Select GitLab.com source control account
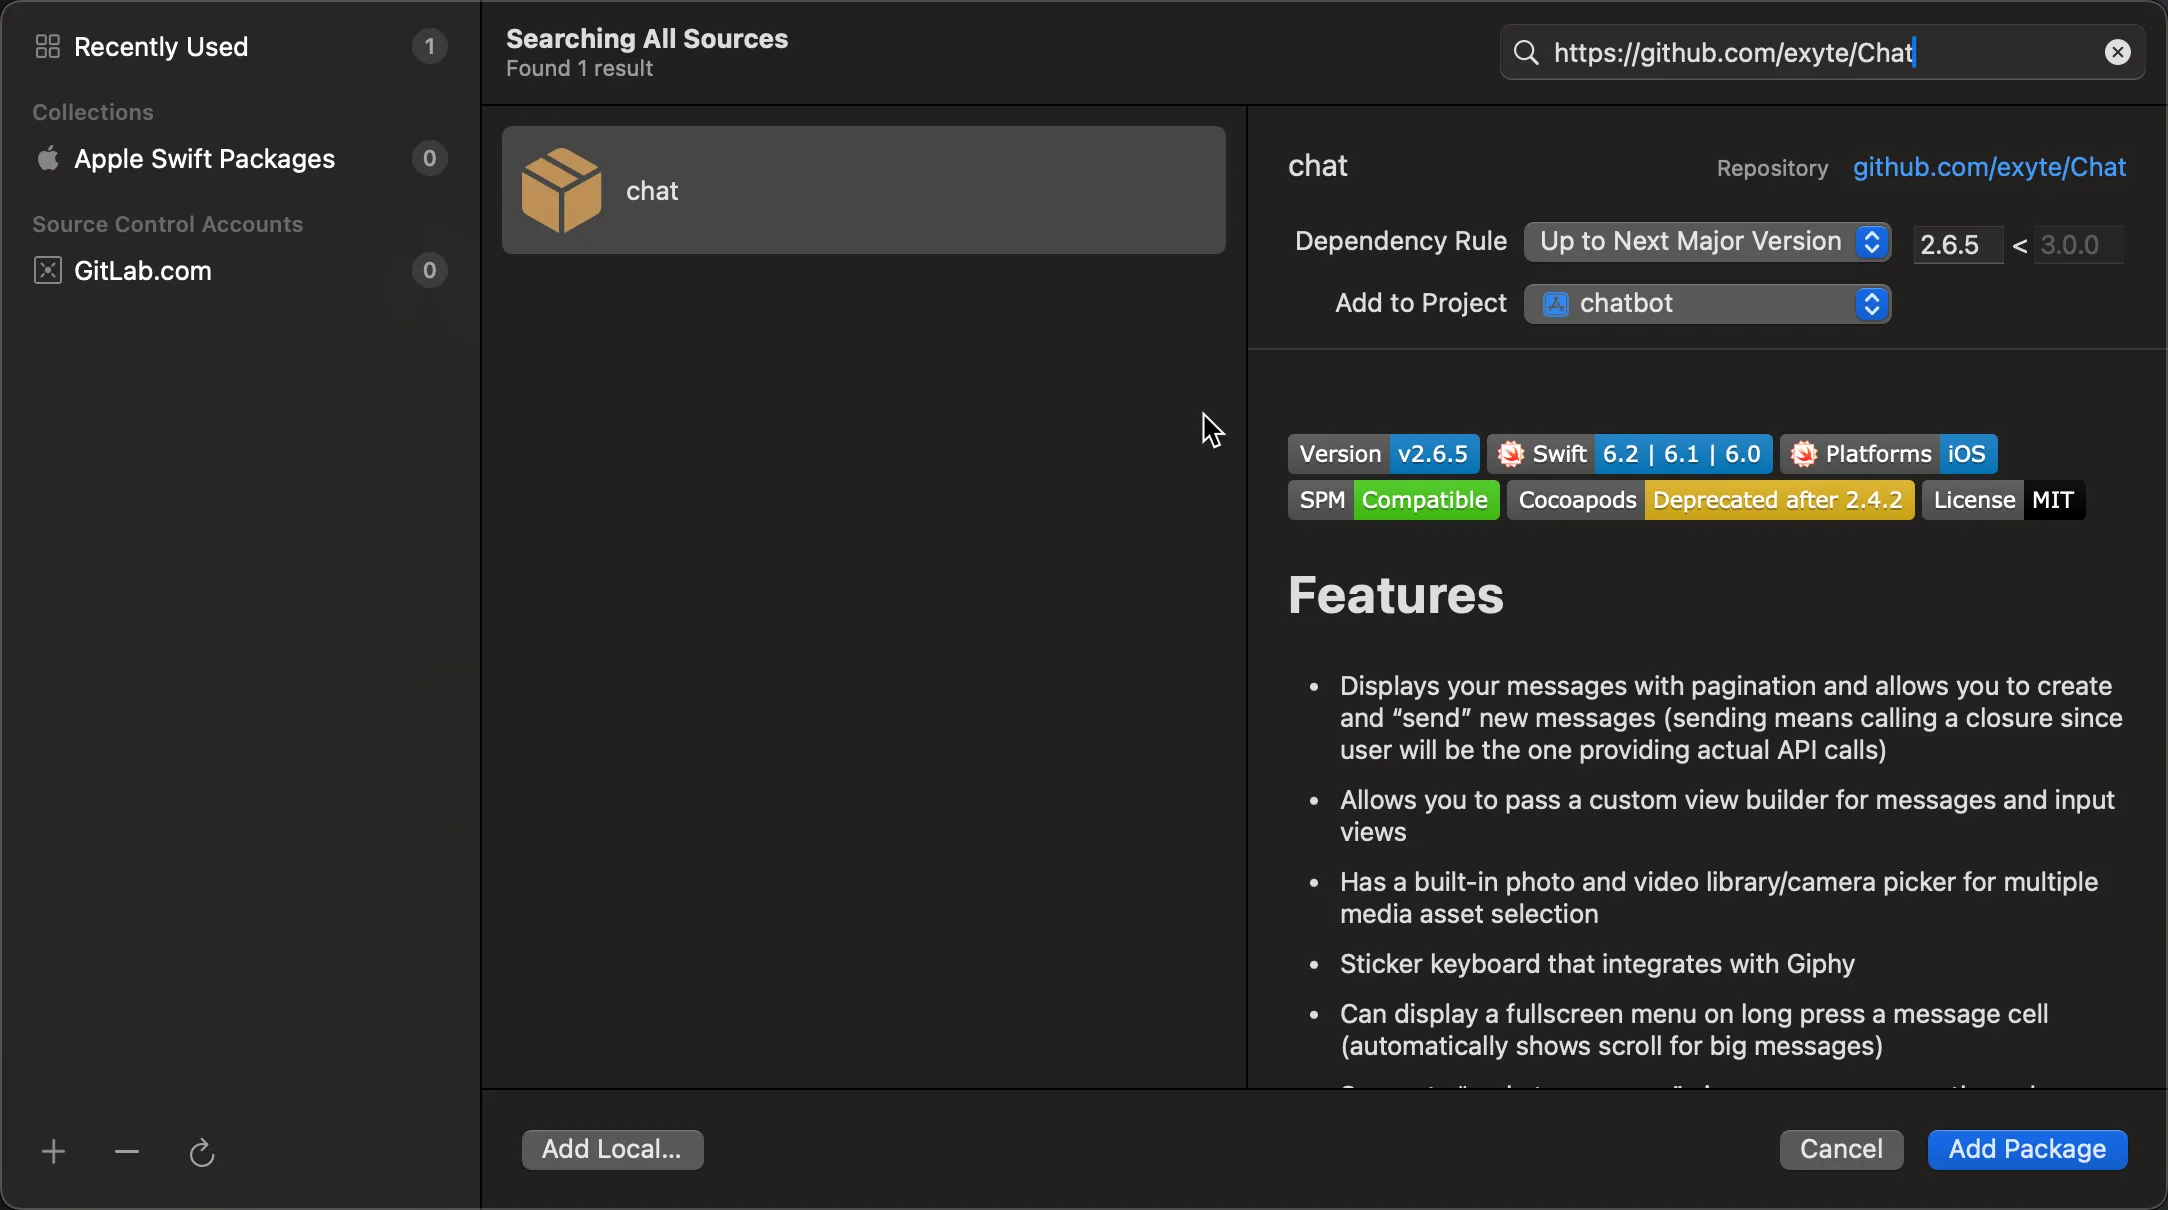2168x1210 pixels. (143, 271)
